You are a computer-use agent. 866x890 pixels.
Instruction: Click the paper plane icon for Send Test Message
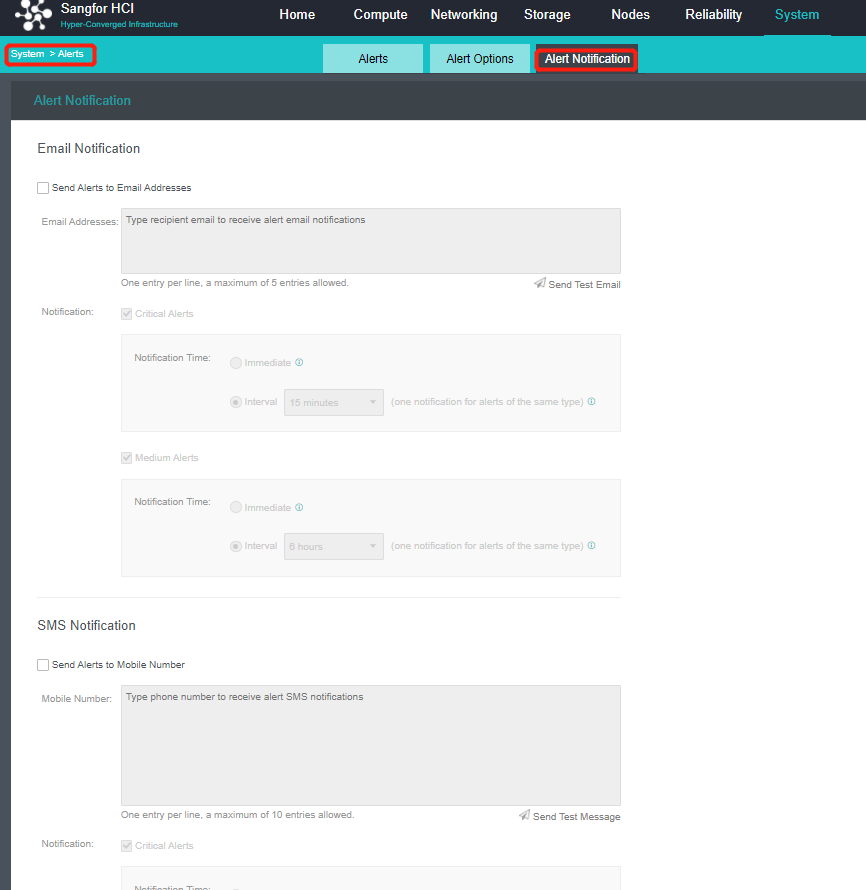(x=524, y=815)
